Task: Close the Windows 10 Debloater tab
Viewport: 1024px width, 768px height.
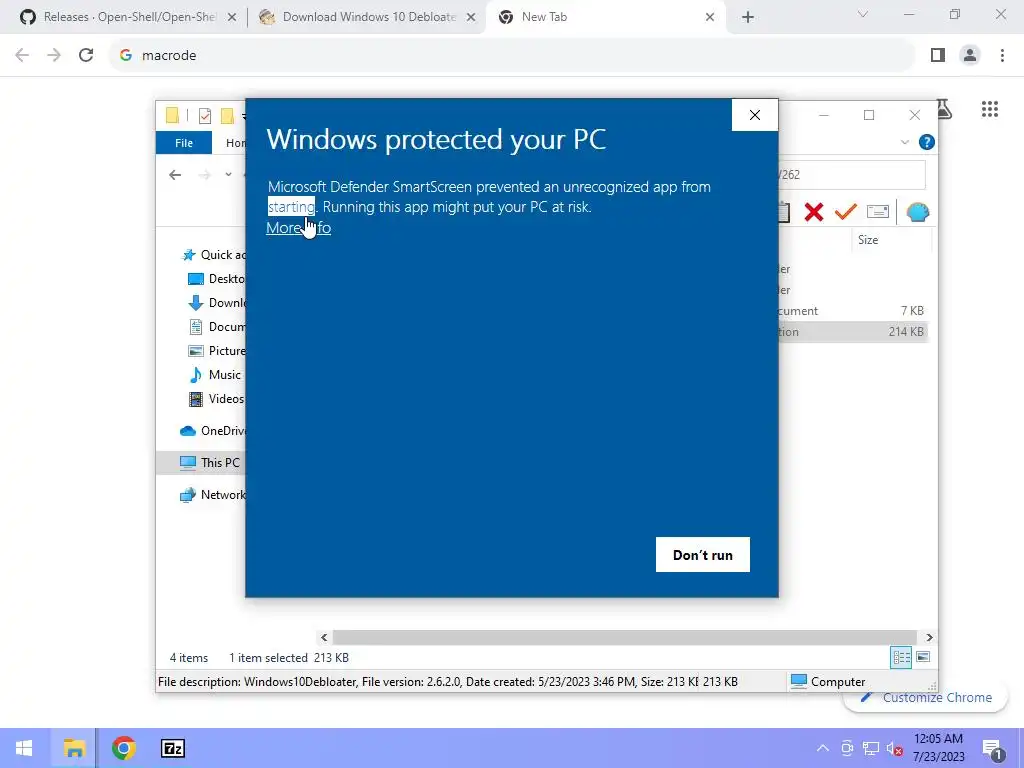Action: (471, 18)
